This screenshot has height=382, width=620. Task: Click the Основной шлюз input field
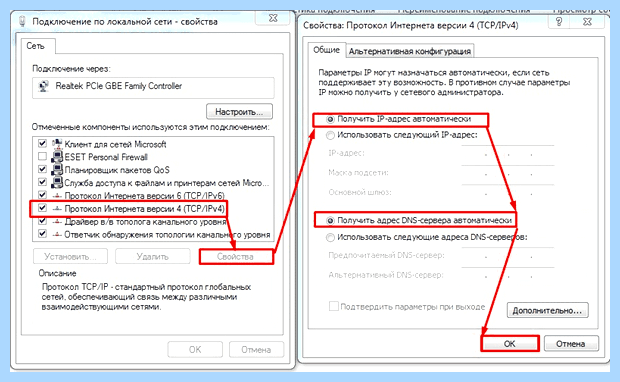508,193
